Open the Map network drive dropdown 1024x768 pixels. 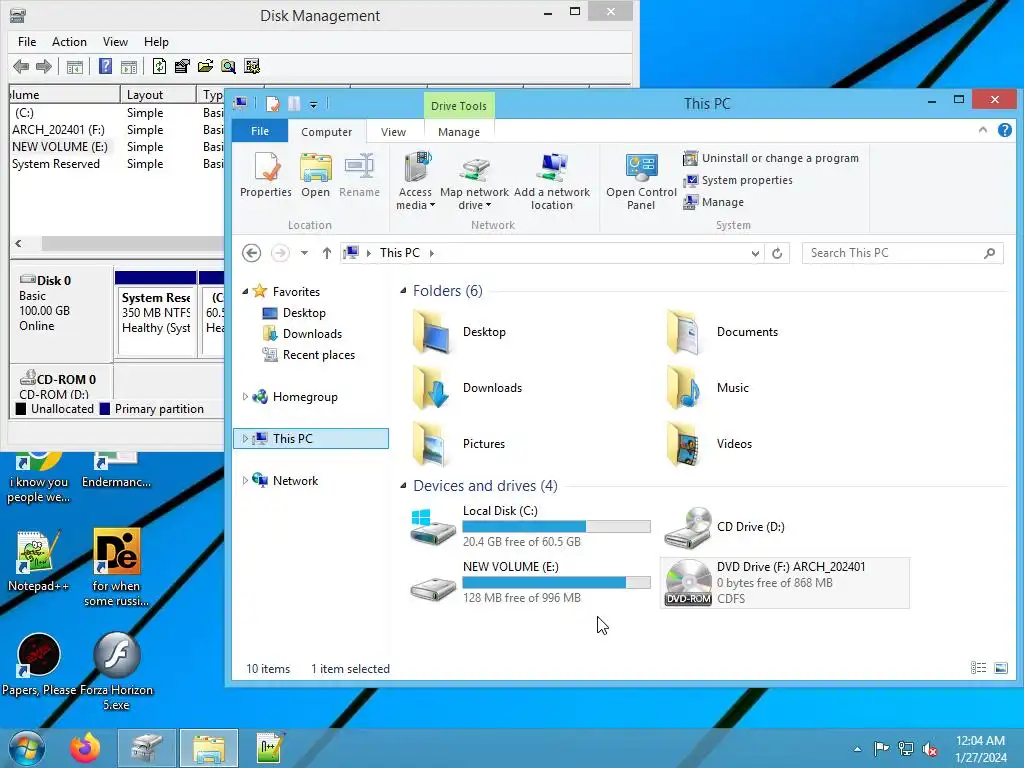pos(474,181)
